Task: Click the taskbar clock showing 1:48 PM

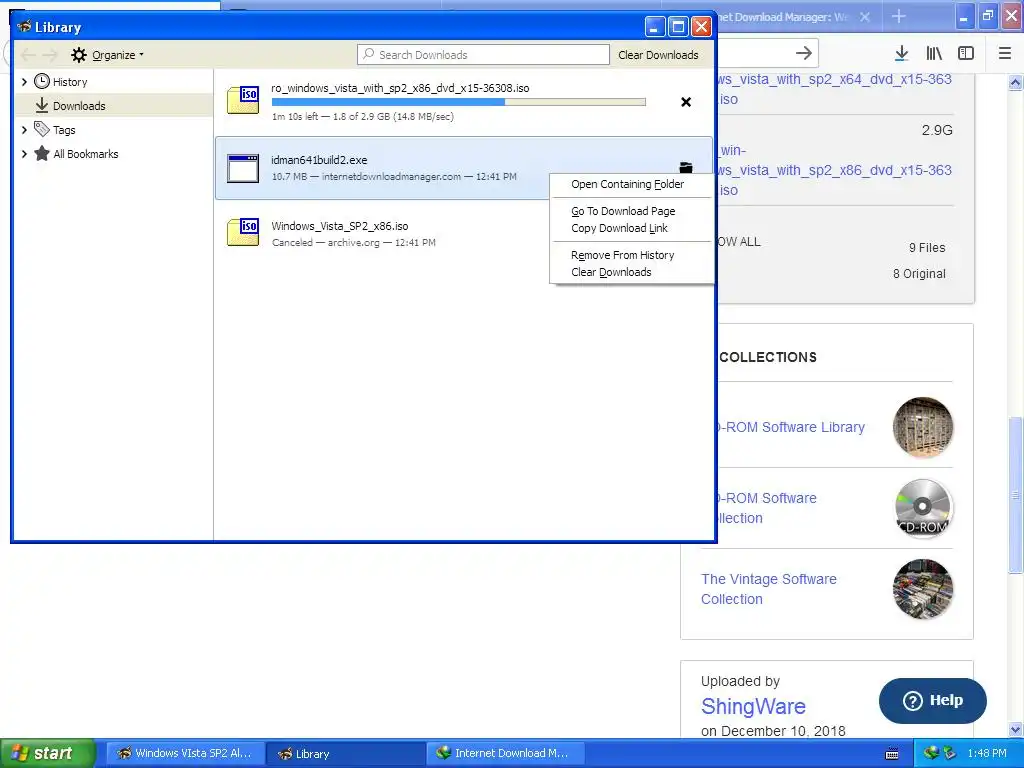Action: click(987, 753)
